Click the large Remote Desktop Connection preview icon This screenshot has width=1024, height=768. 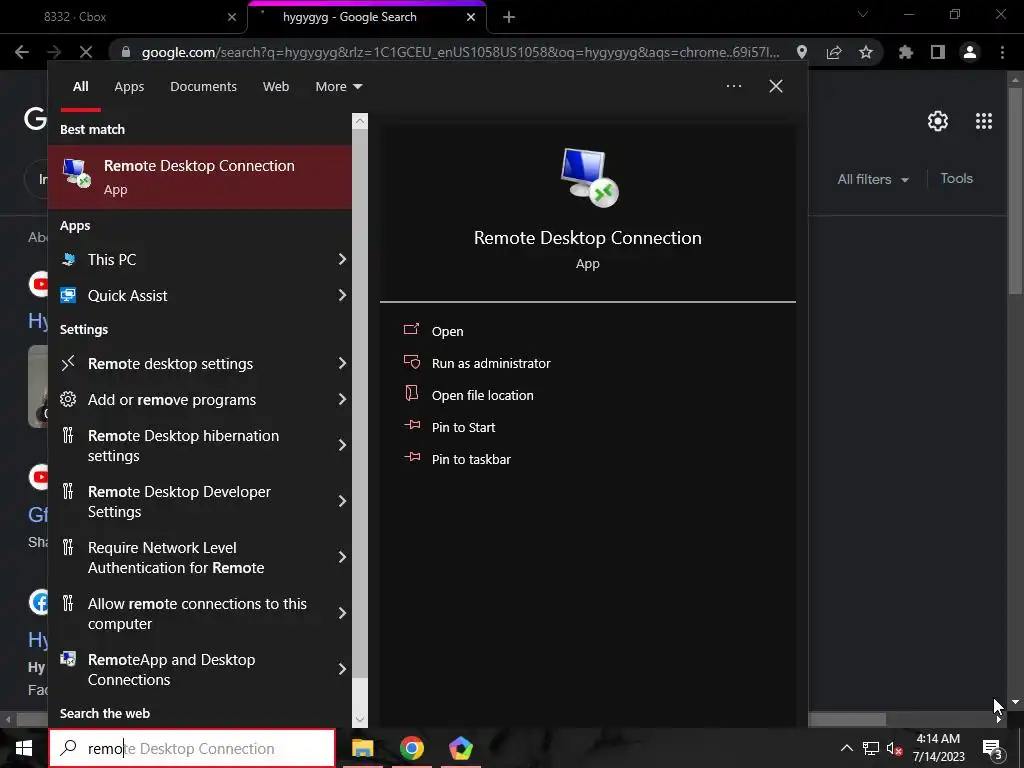click(x=589, y=177)
